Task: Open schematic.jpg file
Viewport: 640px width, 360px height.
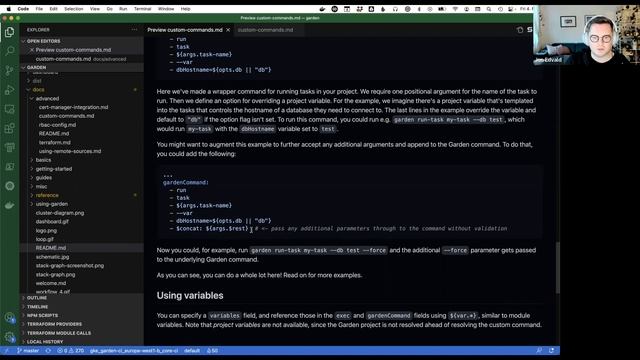Action: [52, 257]
